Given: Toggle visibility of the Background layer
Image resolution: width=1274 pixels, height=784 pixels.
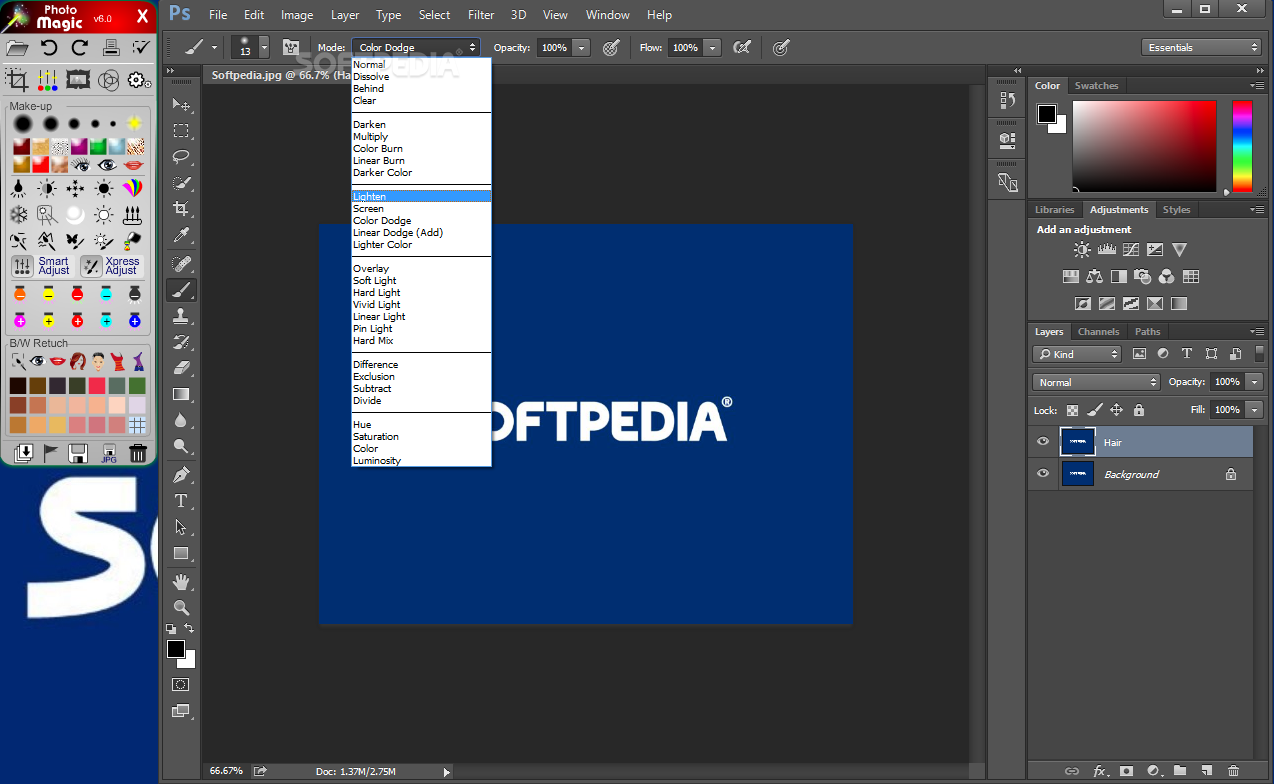Looking at the screenshot, I should pyautogui.click(x=1043, y=474).
